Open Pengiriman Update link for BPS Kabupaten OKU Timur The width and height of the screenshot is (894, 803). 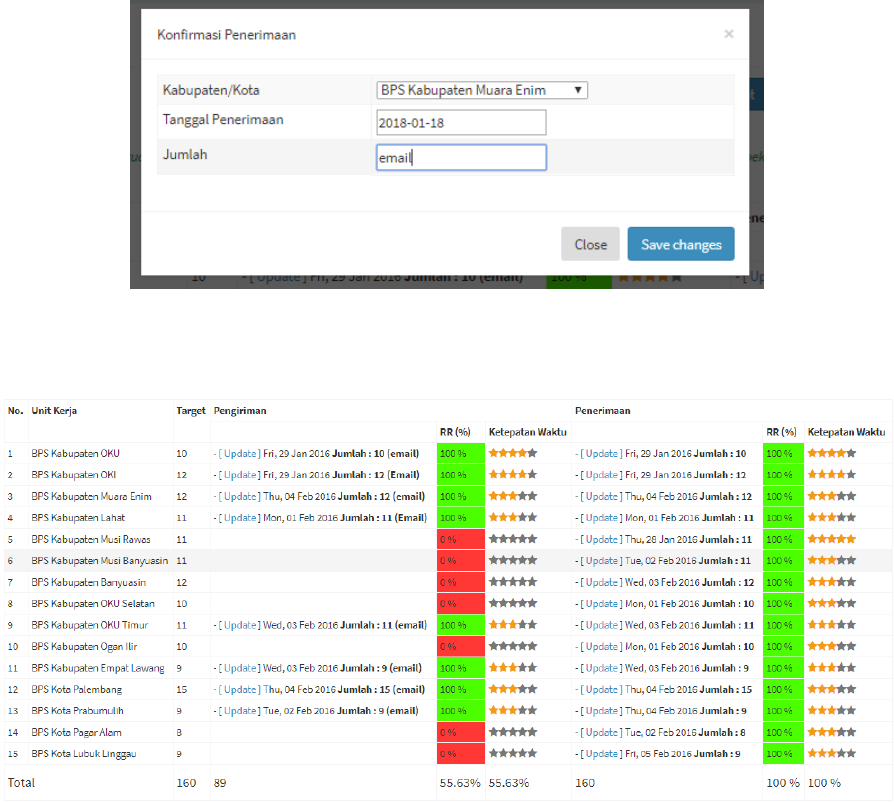pyautogui.click(x=240, y=625)
